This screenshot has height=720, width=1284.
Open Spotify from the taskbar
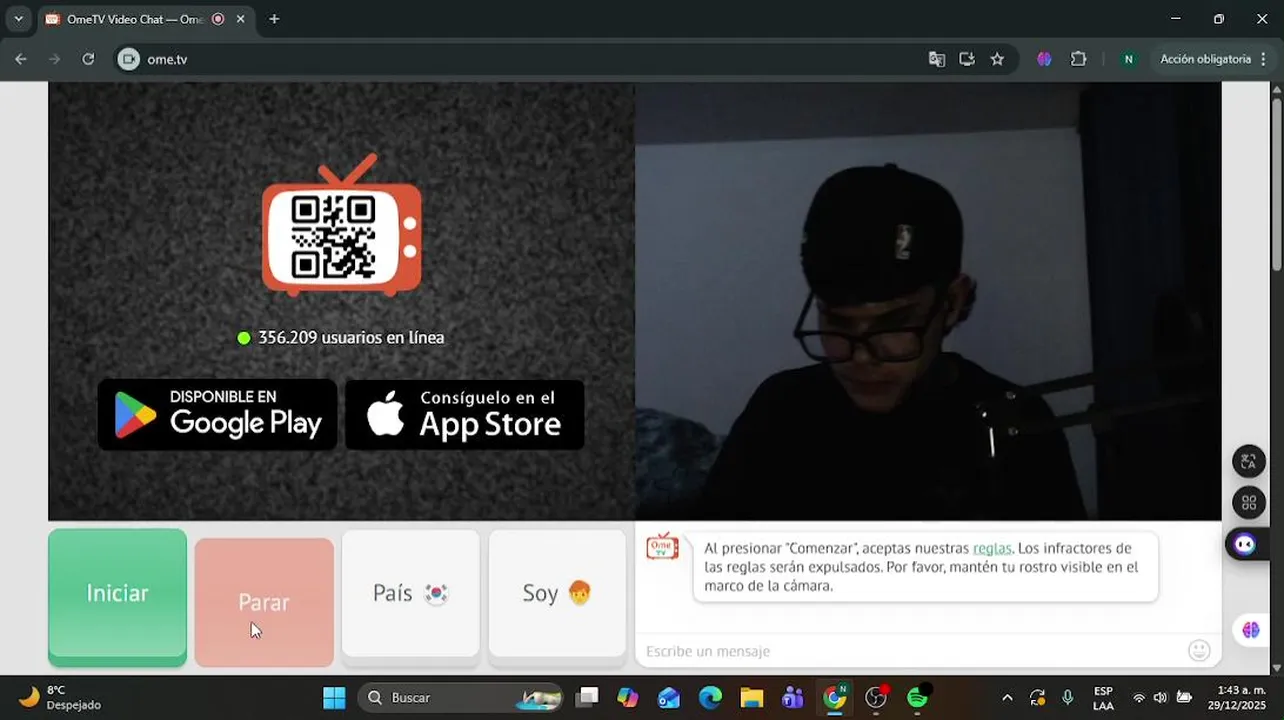(x=918, y=697)
